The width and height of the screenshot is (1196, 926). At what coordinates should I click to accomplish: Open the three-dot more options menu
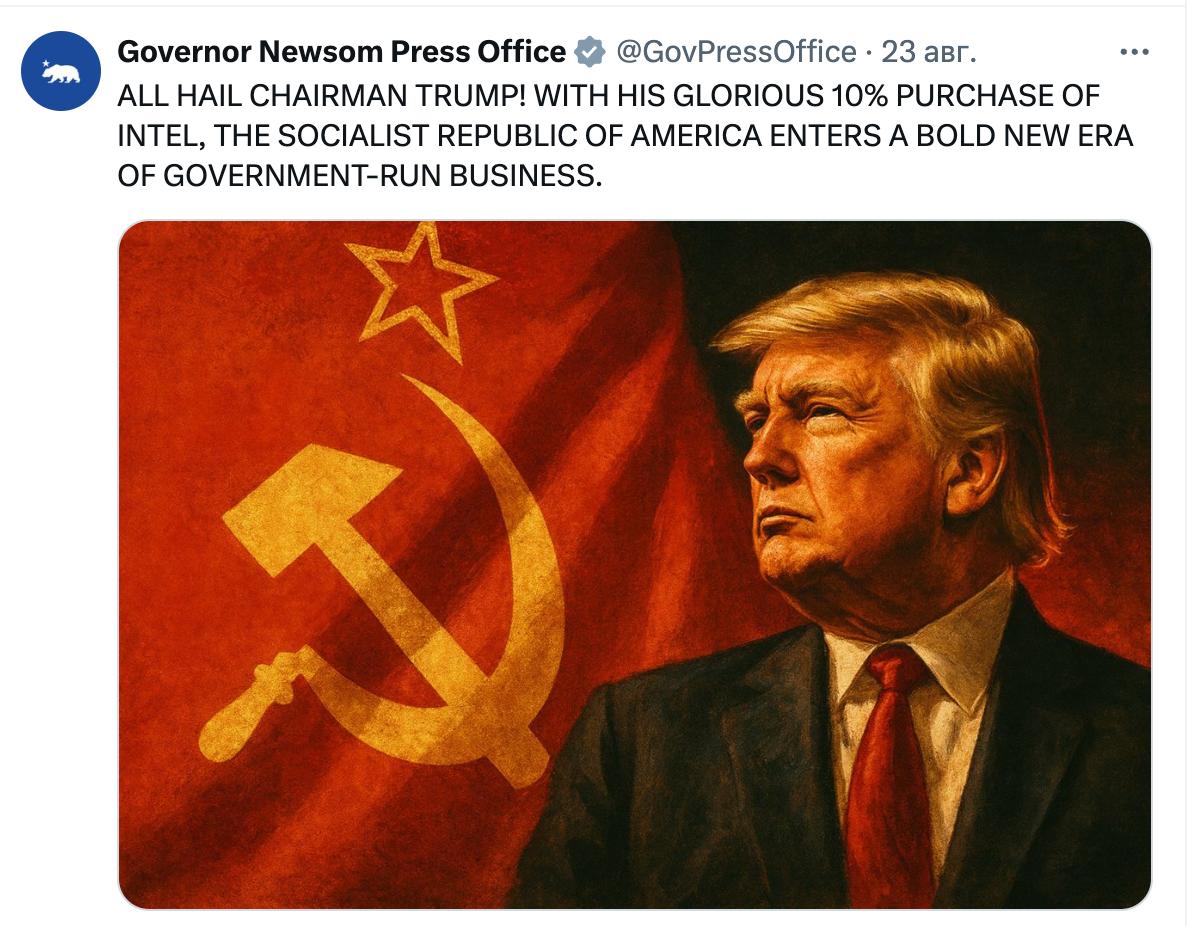click(1134, 52)
